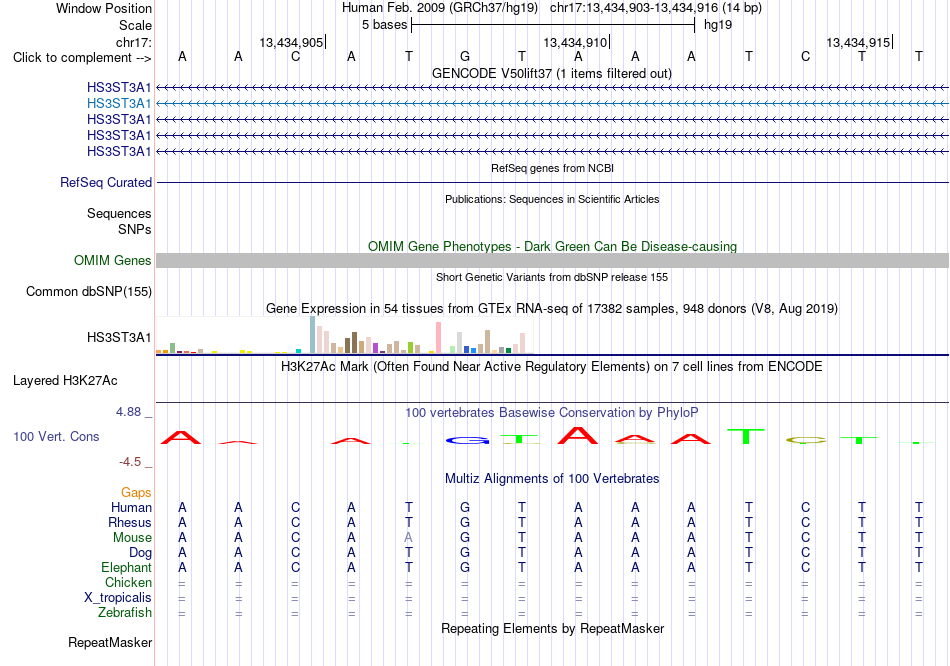Click the RefSeq Curated gene line

(x=552, y=182)
